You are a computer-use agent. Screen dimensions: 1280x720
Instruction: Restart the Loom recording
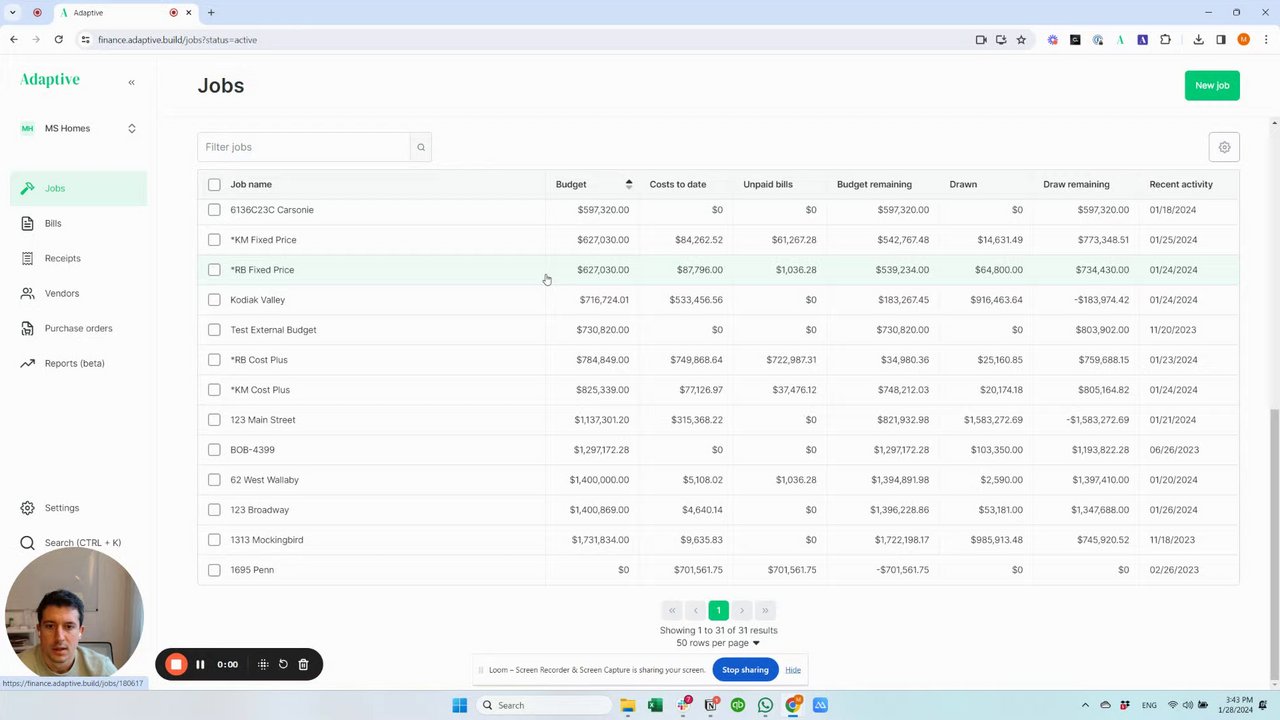tap(283, 664)
